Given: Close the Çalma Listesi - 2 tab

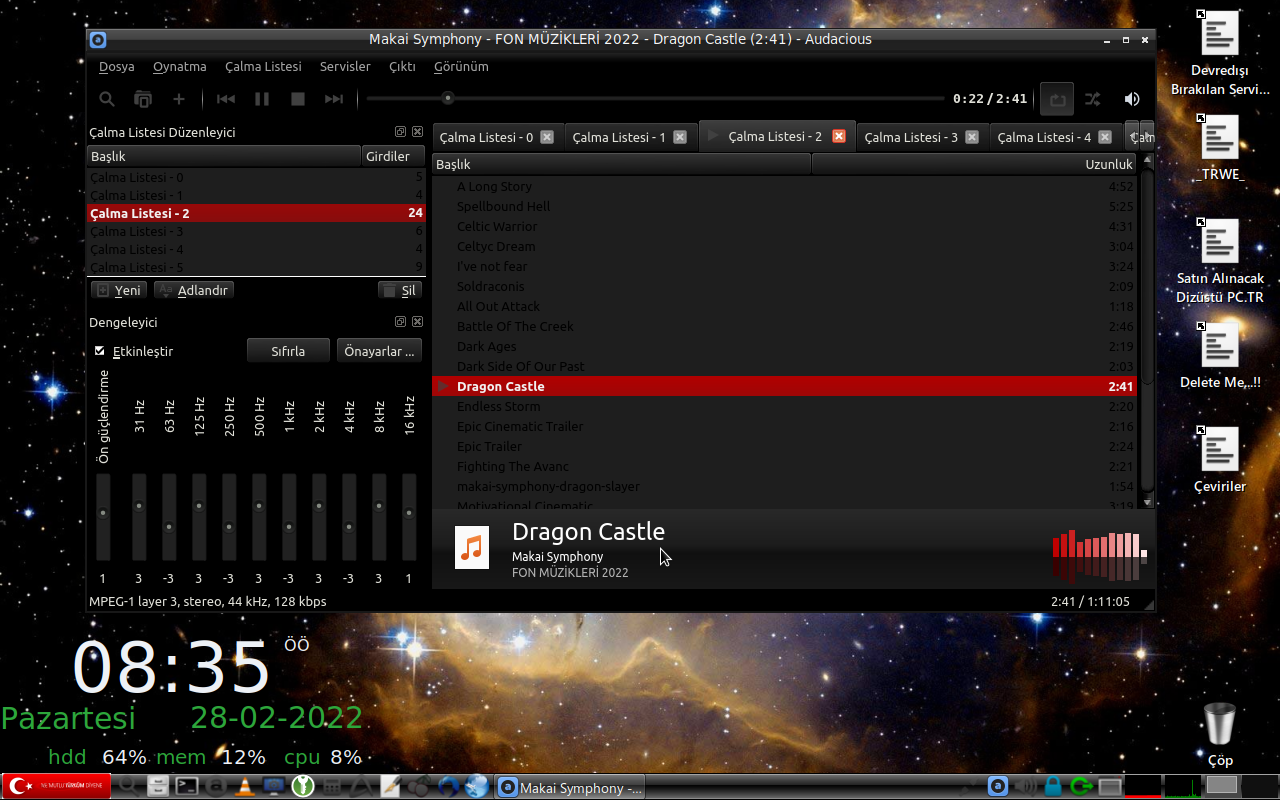Looking at the screenshot, I should (x=839, y=136).
